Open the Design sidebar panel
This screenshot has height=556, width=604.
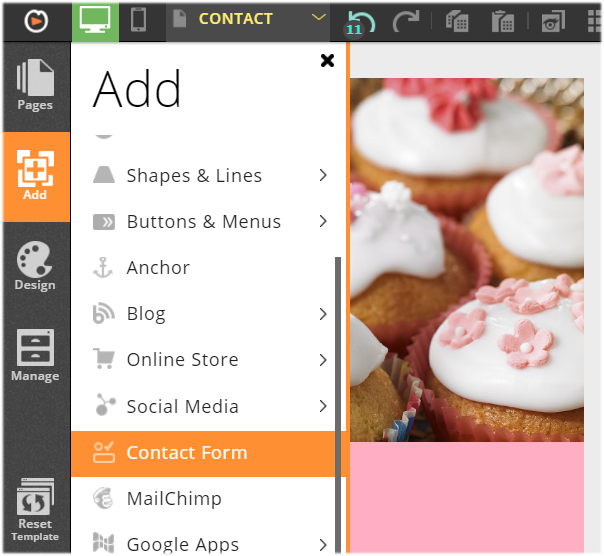[x=35, y=266]
